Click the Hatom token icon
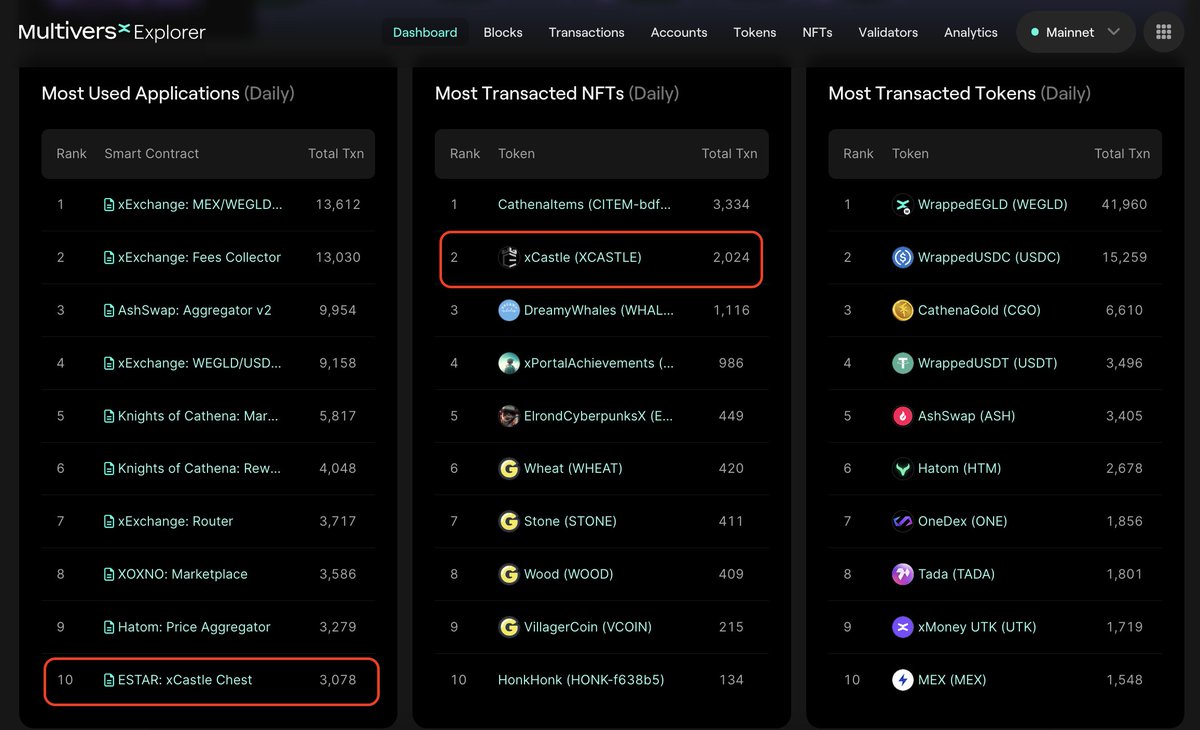Screen dimensions: 1200x730 (902, 469)
